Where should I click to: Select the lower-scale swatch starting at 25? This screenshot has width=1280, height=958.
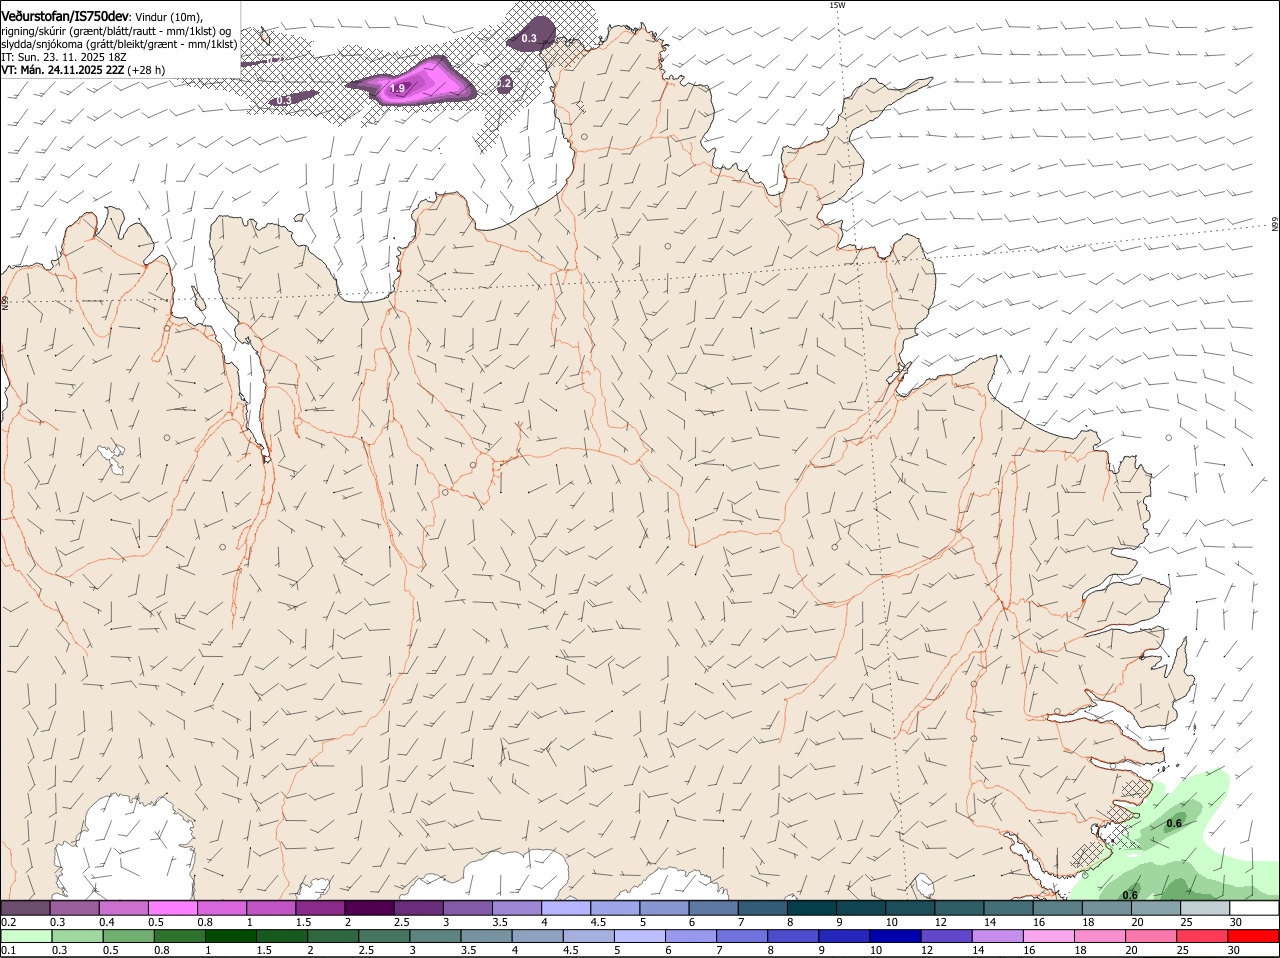click(x=1202, y=936)
